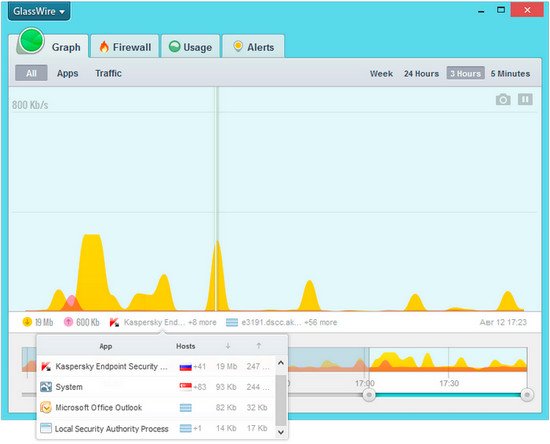Click the Singapore flag in System row

[x=186, y=387]
